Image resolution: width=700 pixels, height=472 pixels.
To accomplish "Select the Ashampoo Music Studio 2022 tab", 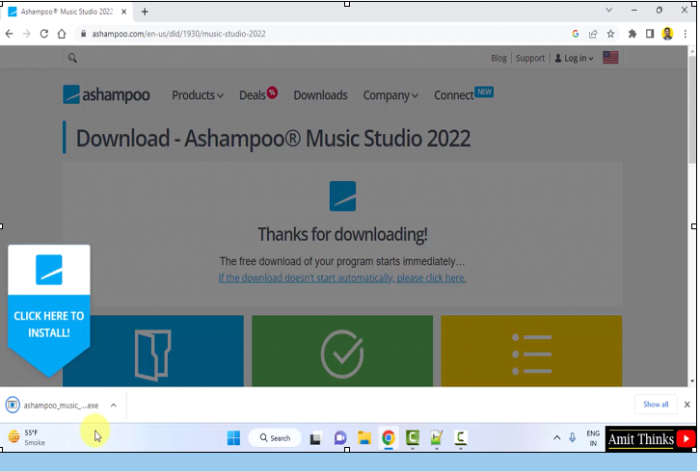I will coord(67,12).
